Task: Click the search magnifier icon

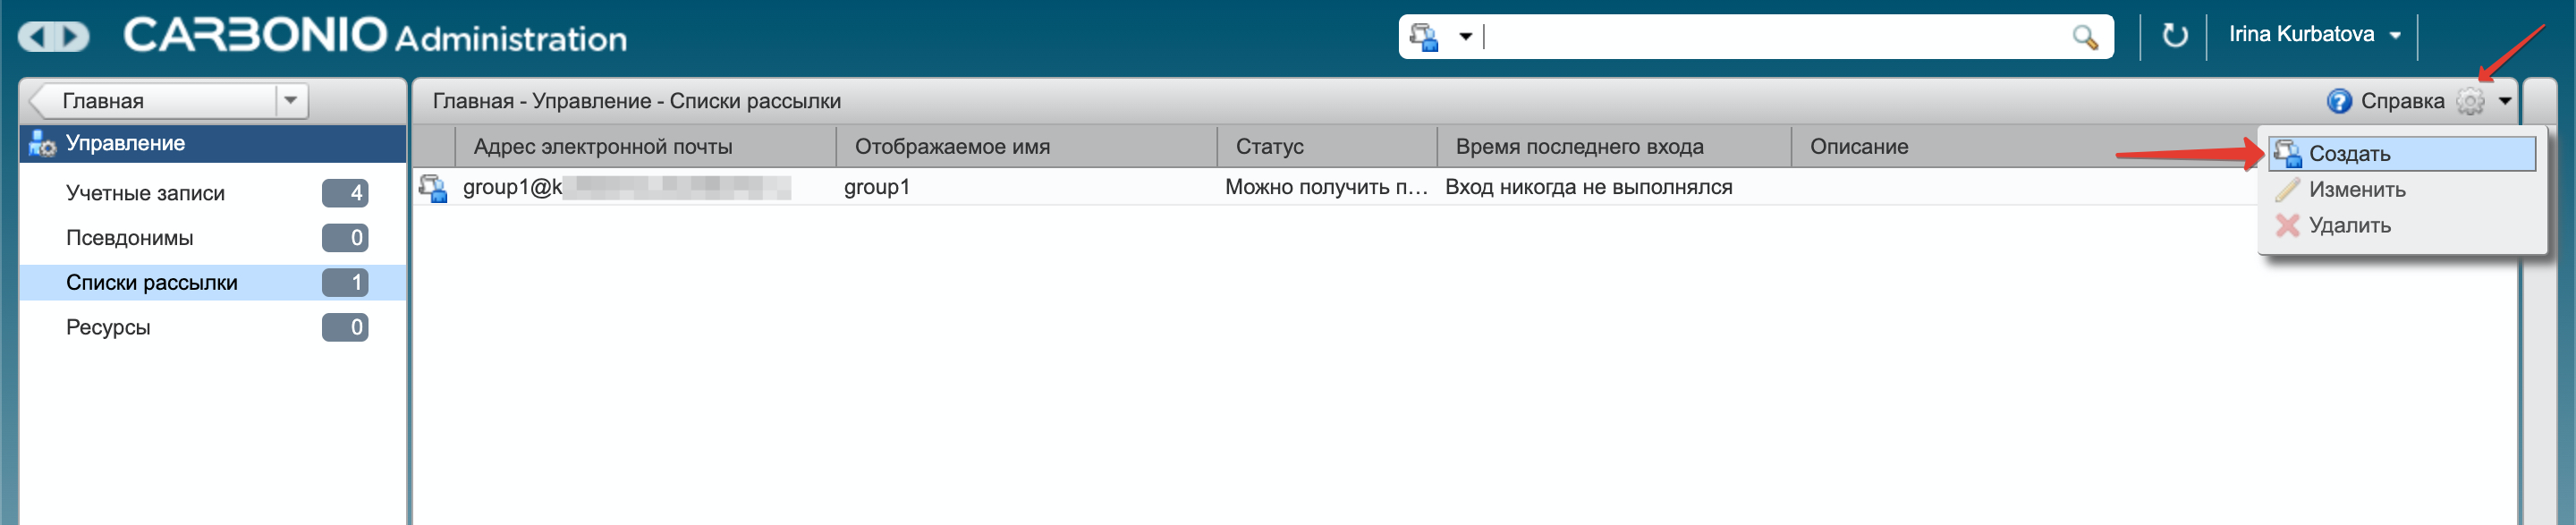Action: (2084, 37)
